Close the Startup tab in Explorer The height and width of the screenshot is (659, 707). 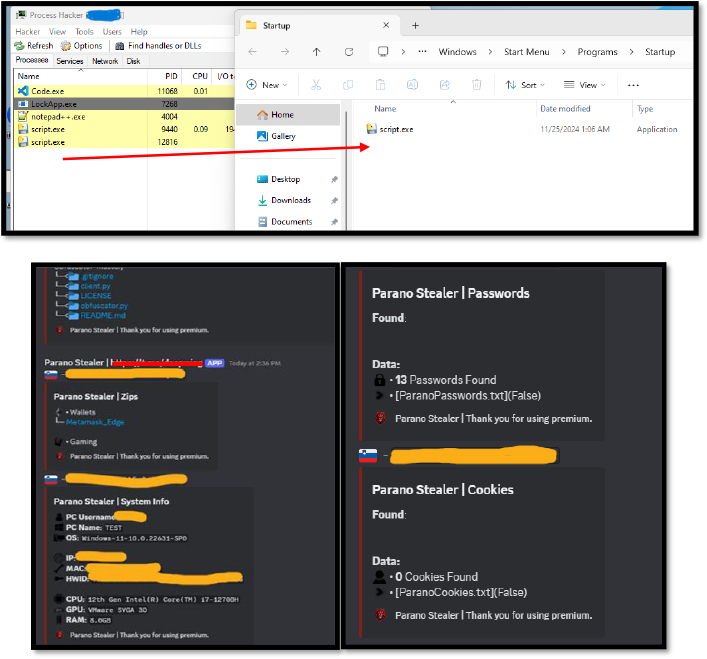(x=386, y=25)
